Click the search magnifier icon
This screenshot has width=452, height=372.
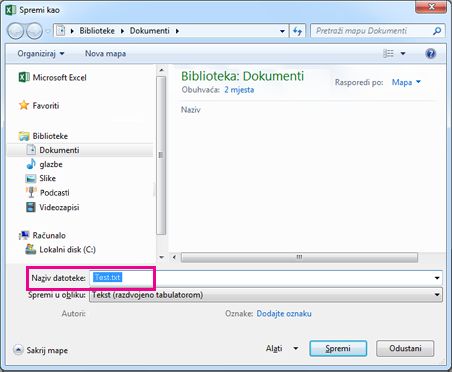tap(437, 31)
